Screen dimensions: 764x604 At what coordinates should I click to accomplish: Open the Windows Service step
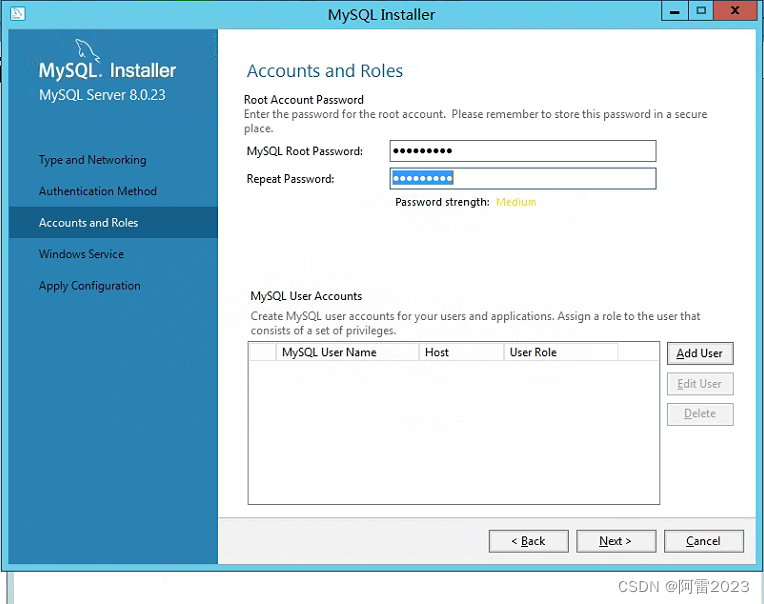pos(81,254)
